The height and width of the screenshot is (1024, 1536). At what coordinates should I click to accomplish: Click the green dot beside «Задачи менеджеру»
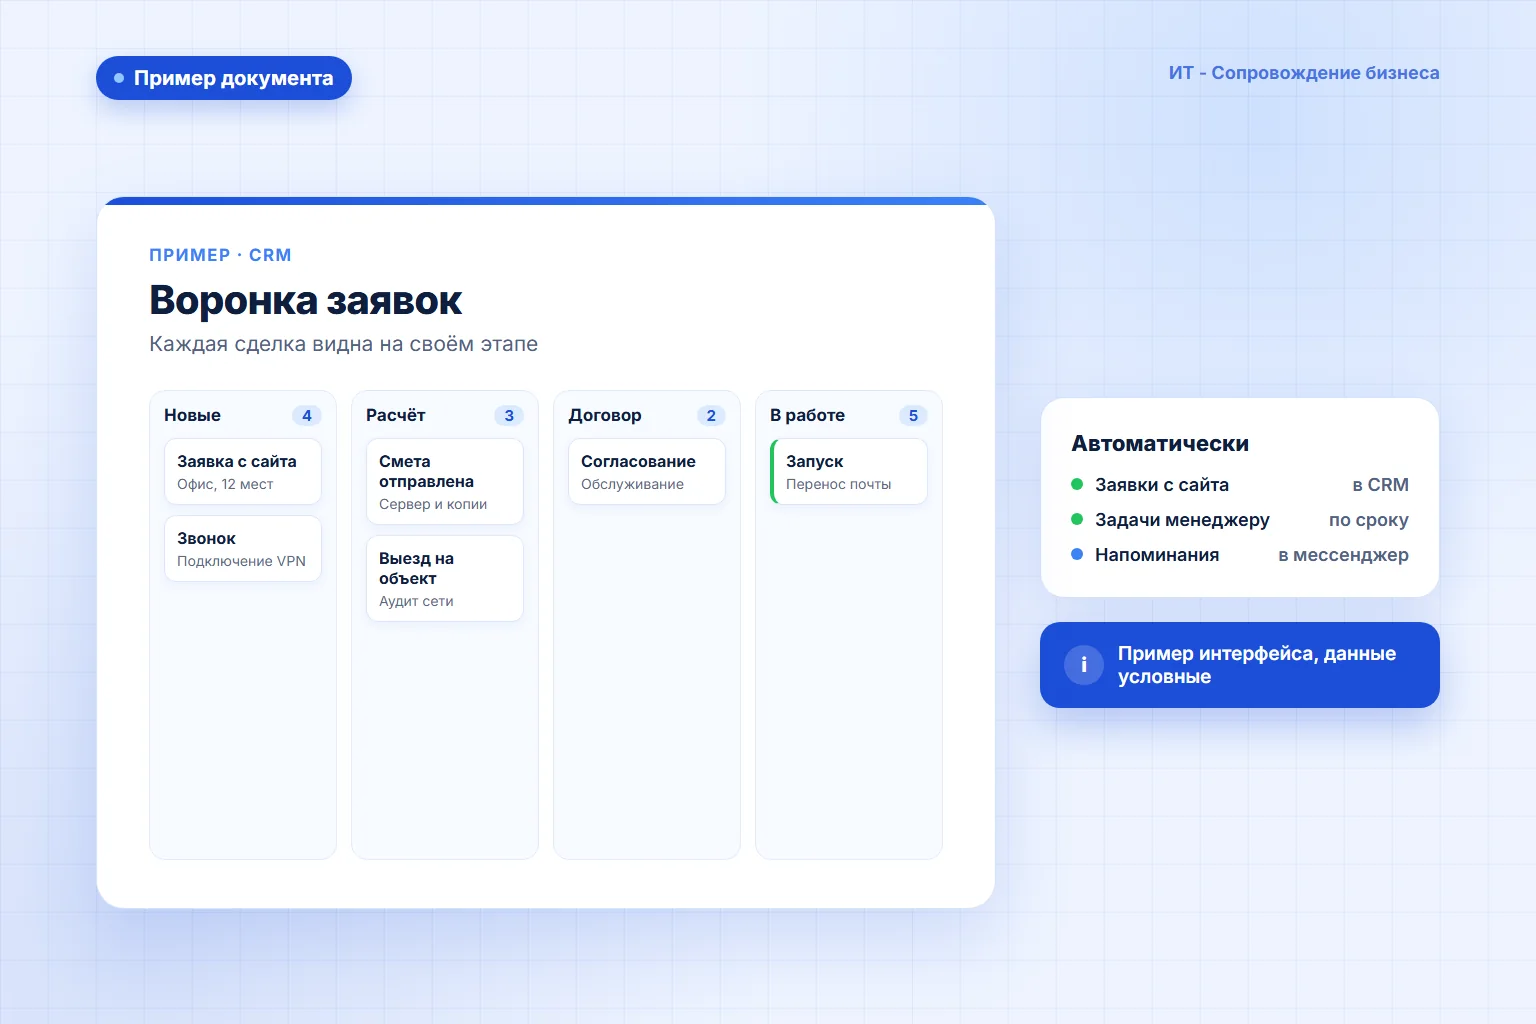1077,519
